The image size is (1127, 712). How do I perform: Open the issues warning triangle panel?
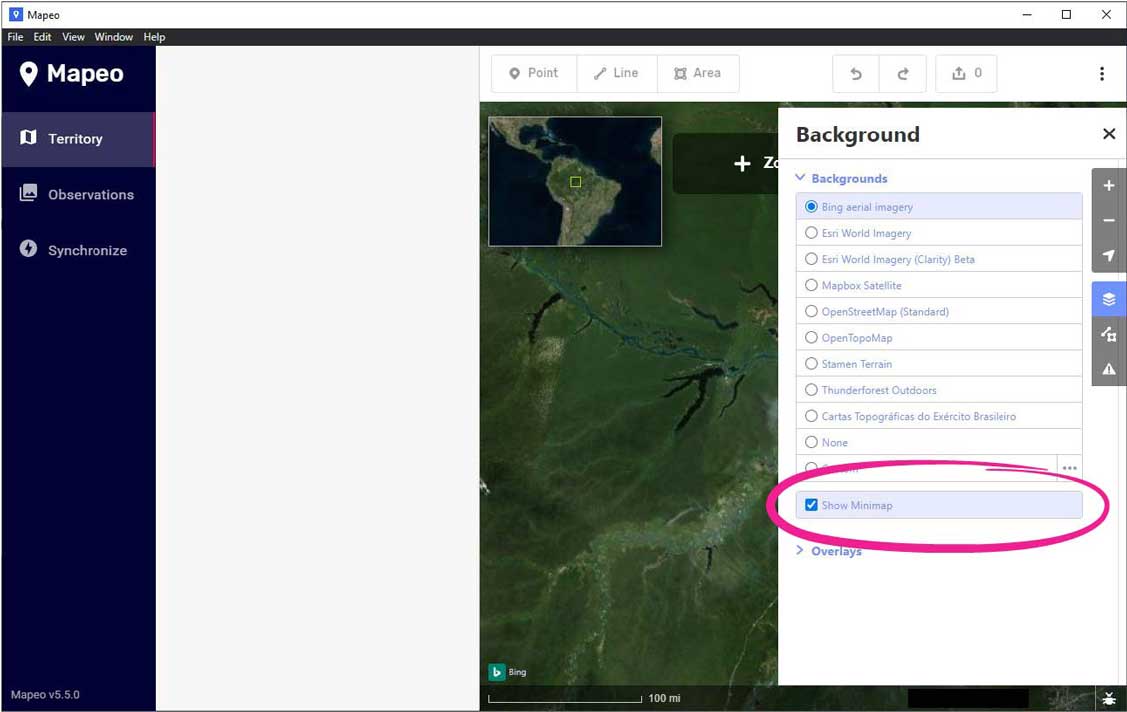coord(1109,369)
